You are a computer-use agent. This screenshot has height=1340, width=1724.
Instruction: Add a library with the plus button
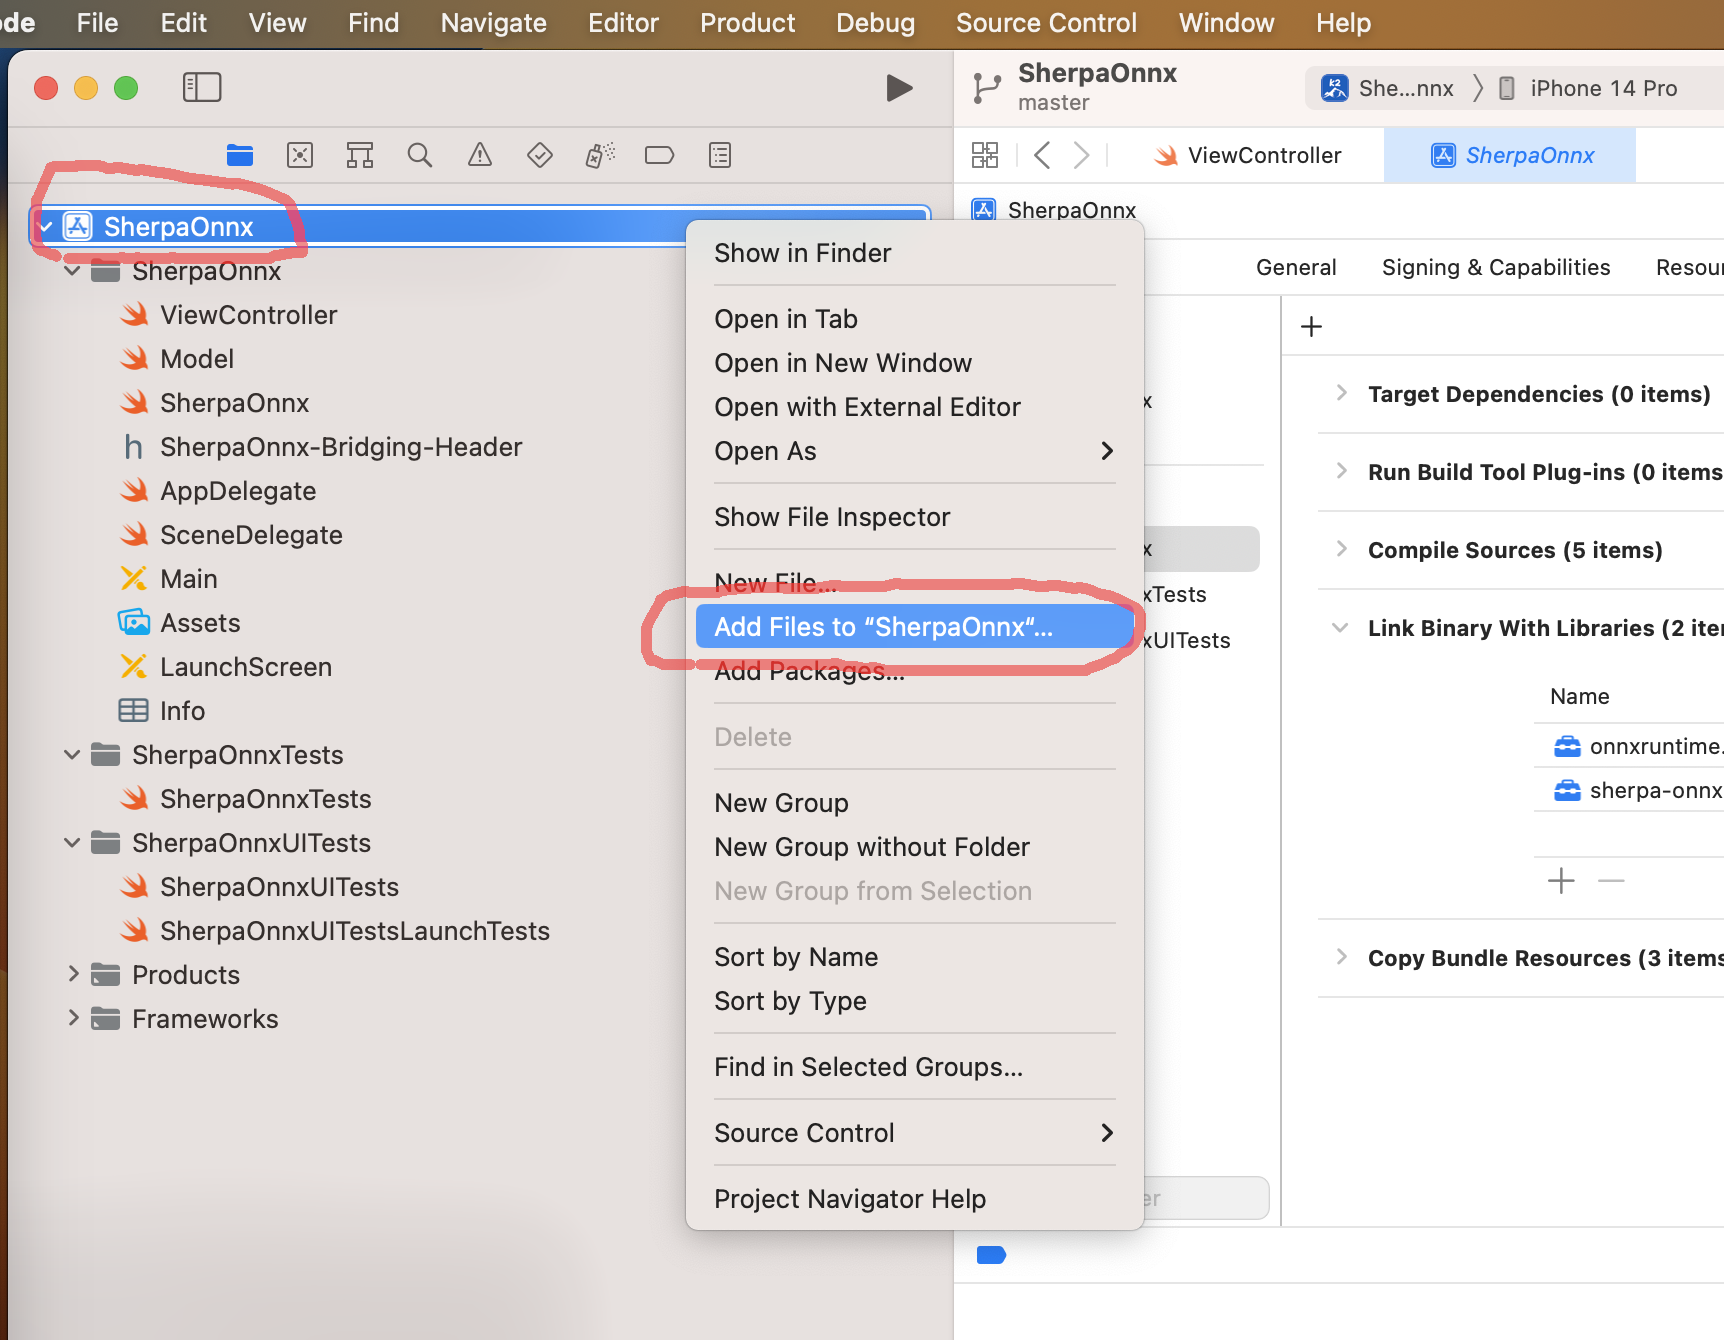(1561, 881)
